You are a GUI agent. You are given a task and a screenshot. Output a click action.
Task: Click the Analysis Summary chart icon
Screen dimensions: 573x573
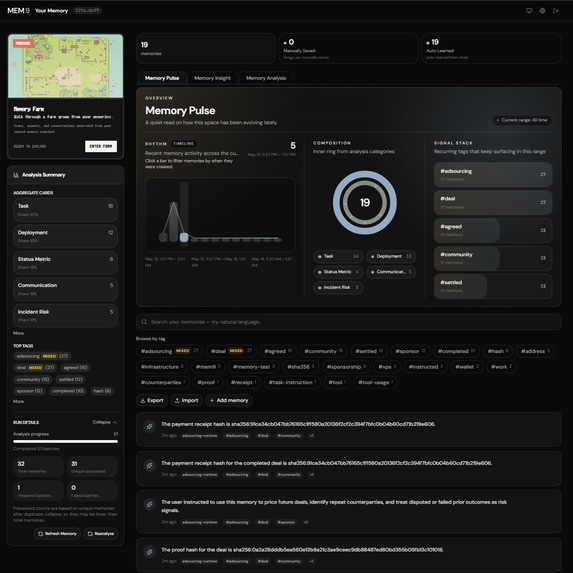[x=16, y=175]
